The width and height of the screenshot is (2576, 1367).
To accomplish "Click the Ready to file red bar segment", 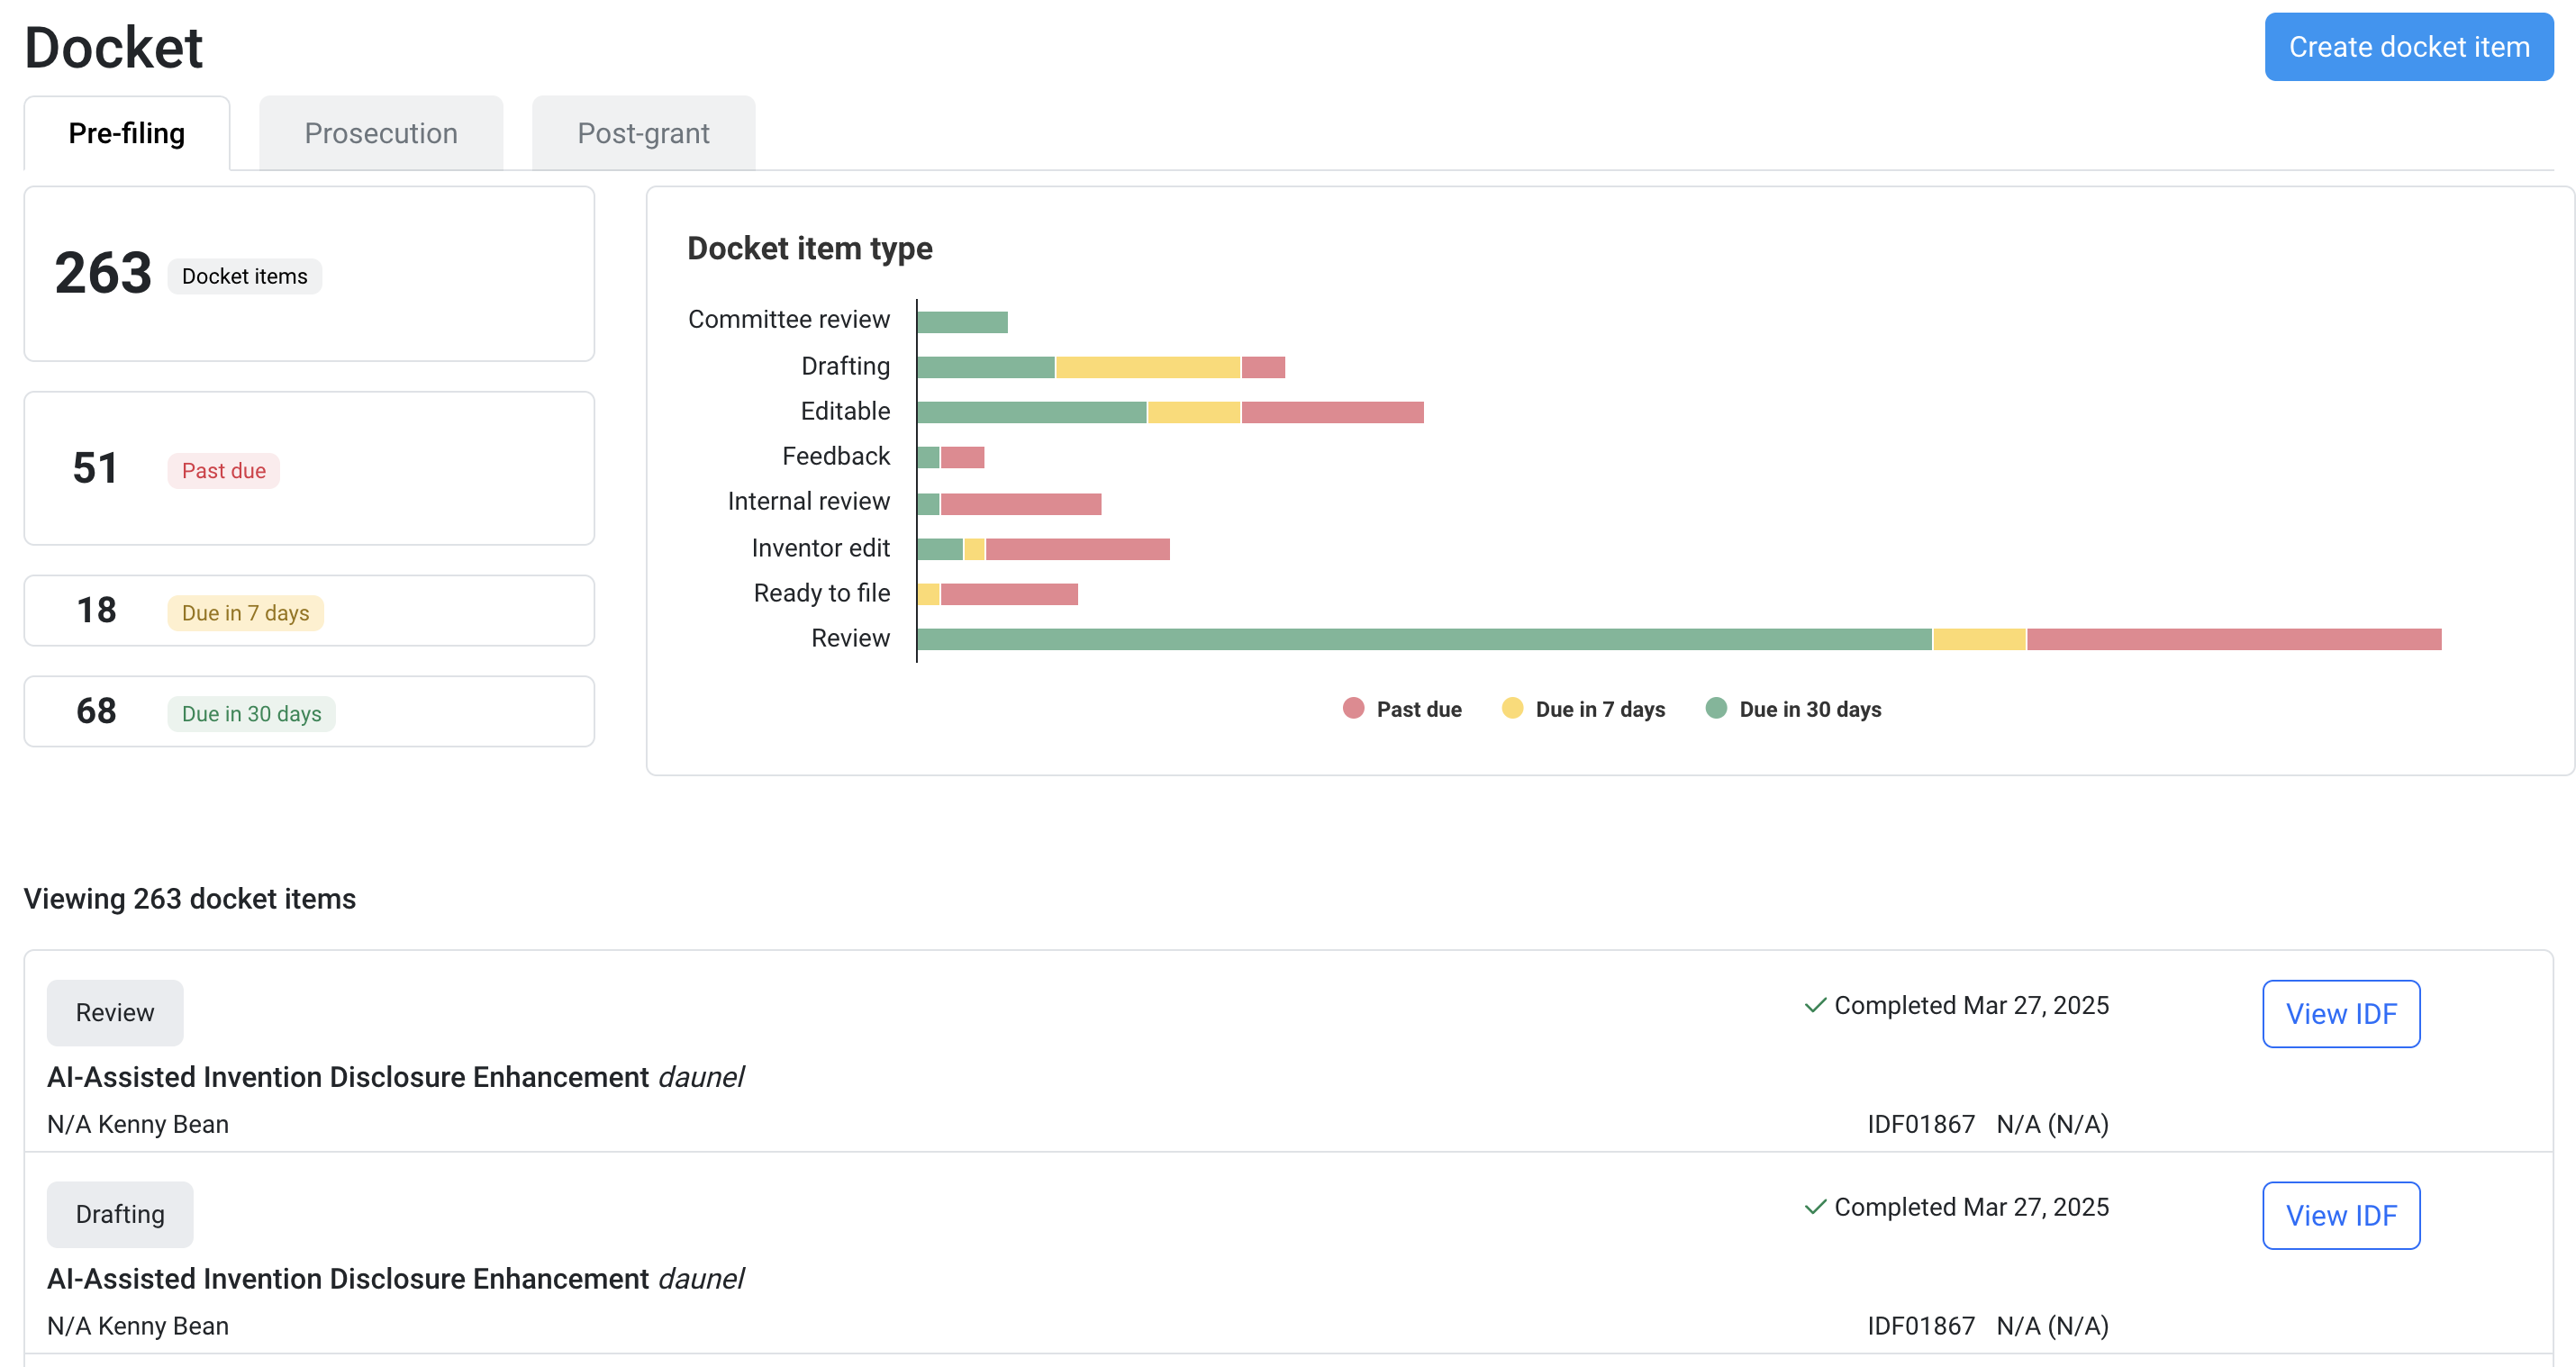I will pos(1009,594).
